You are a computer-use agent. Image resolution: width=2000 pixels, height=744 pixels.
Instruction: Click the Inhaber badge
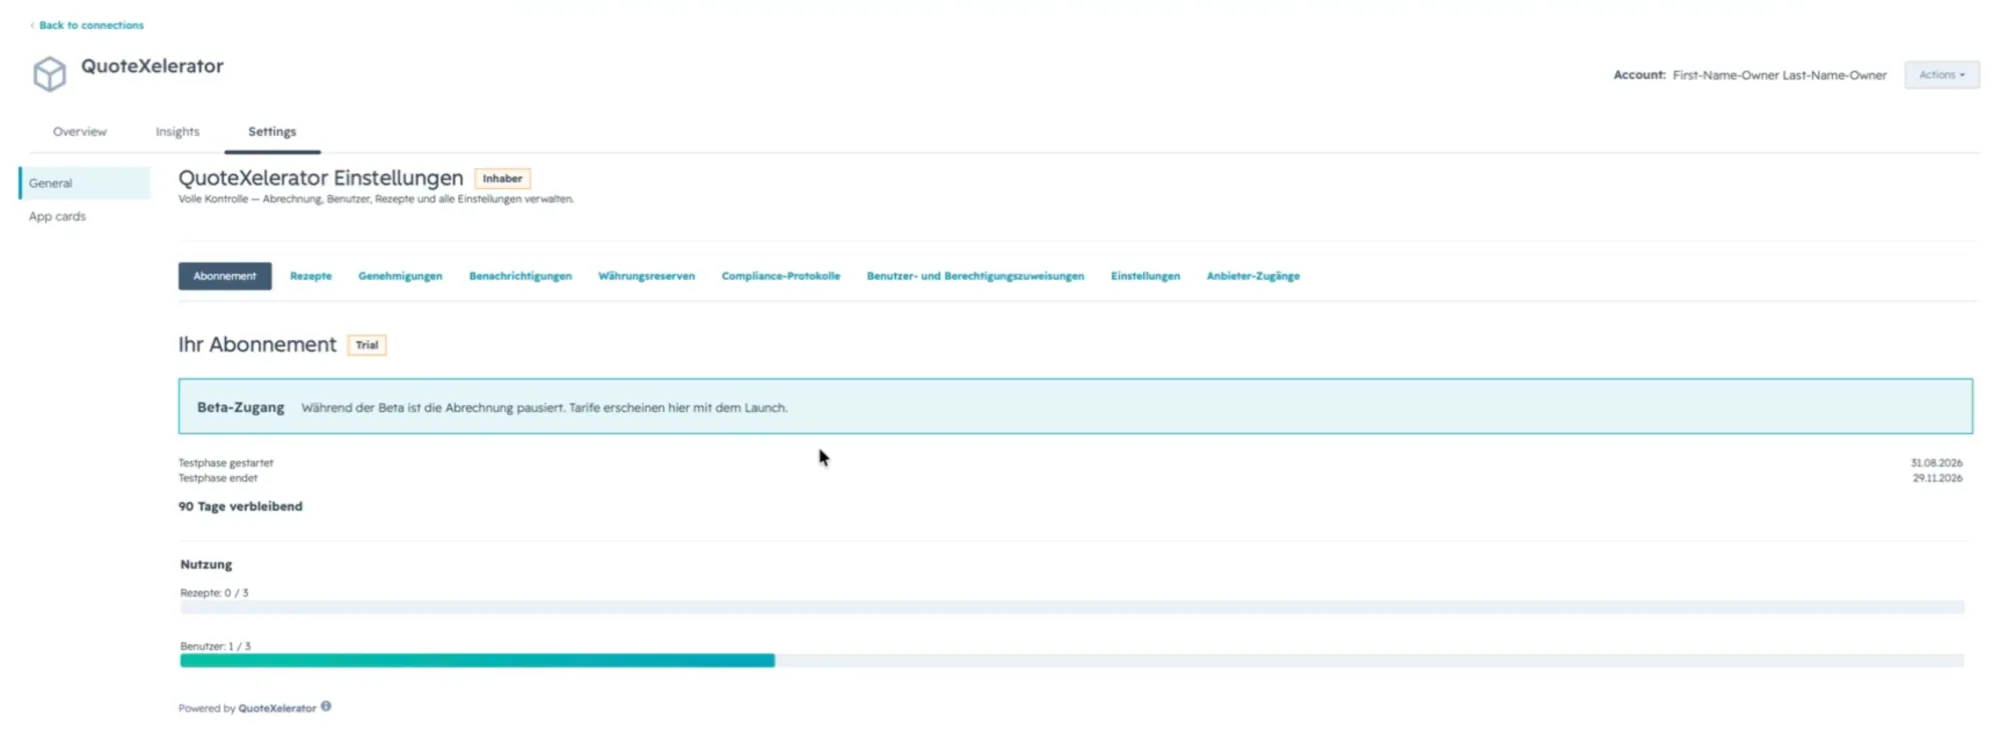coord(502,179)
